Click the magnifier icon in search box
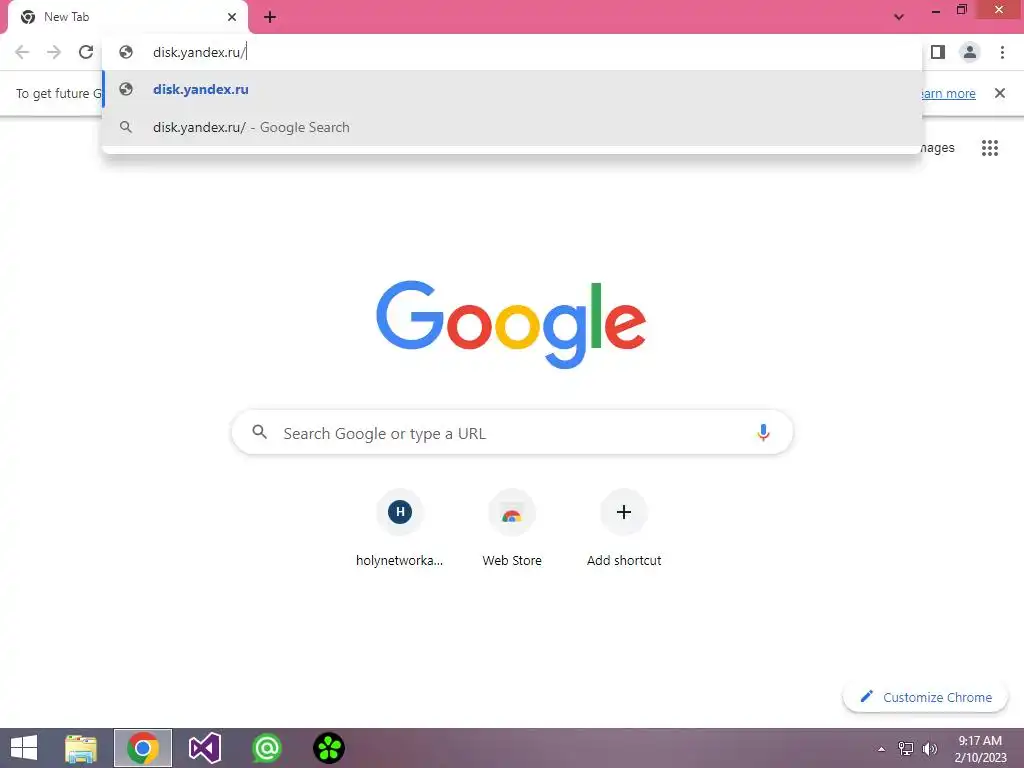 (x=259, y=432)
